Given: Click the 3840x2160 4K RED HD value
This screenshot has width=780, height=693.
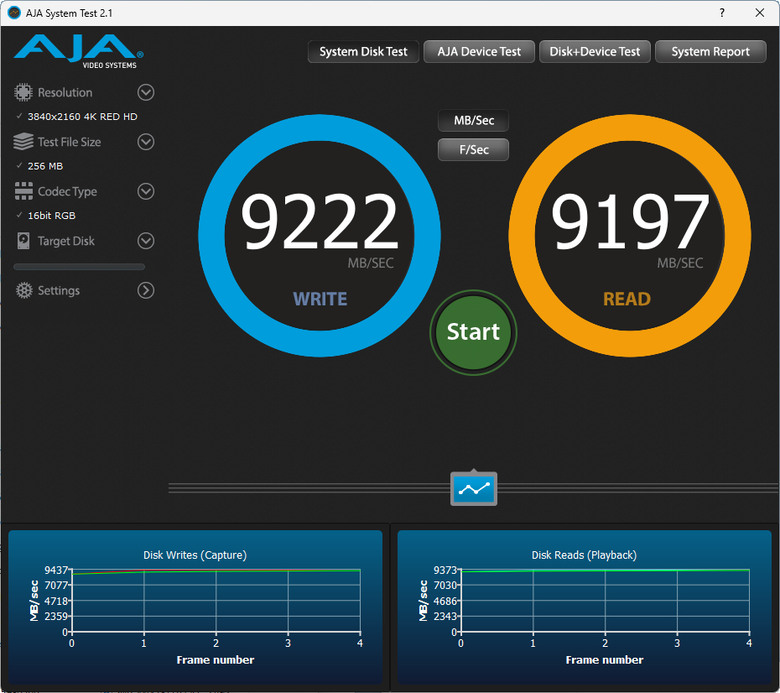Looking at the screenshot, I should click(x=83, y=116).
